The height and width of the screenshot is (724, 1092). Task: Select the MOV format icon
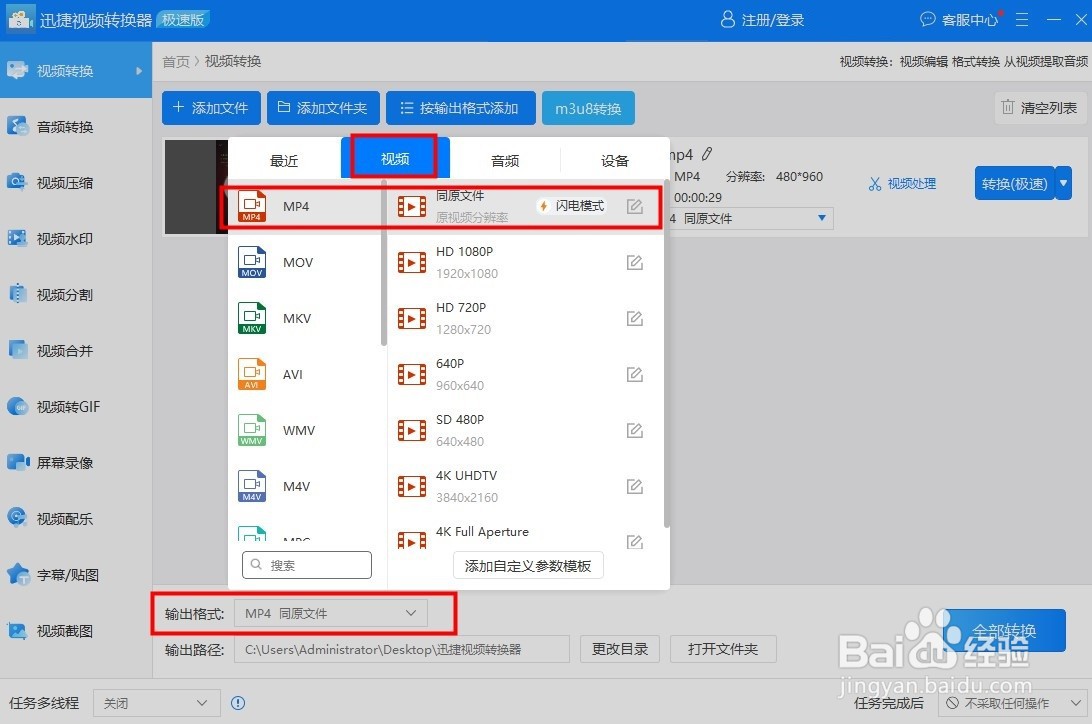pos(251,262)
